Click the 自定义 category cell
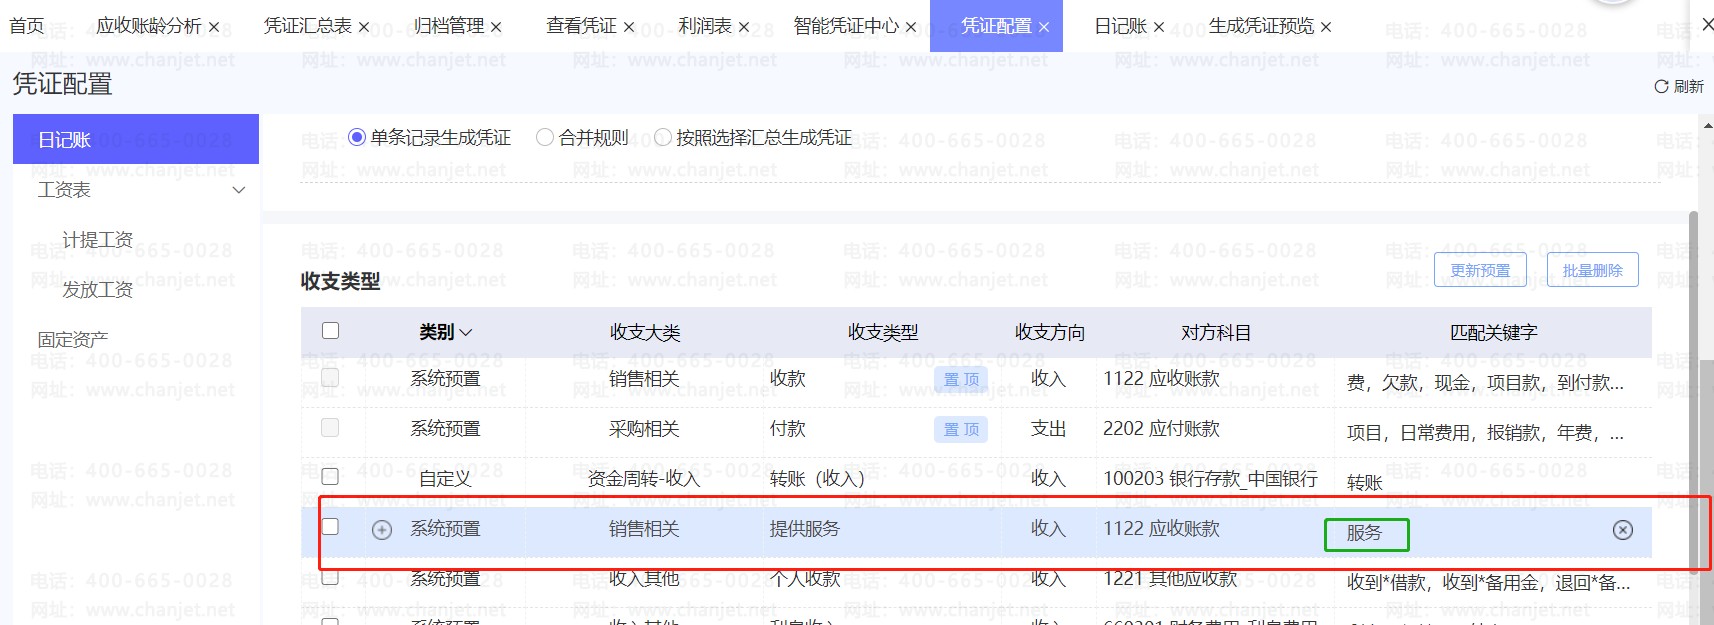This screenshot has height=625, width=1714. 445,479
